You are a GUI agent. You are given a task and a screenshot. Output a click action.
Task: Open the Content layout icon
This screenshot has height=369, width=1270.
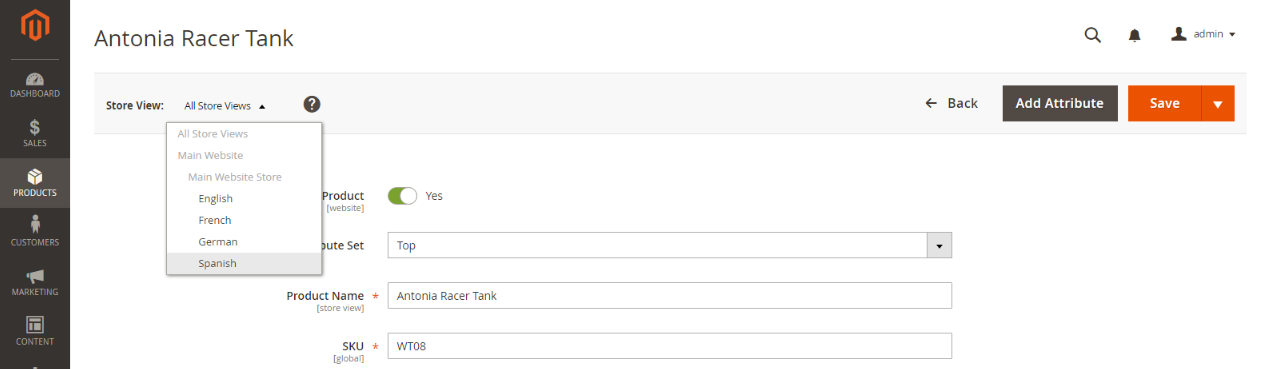click(x=35, y=325)
